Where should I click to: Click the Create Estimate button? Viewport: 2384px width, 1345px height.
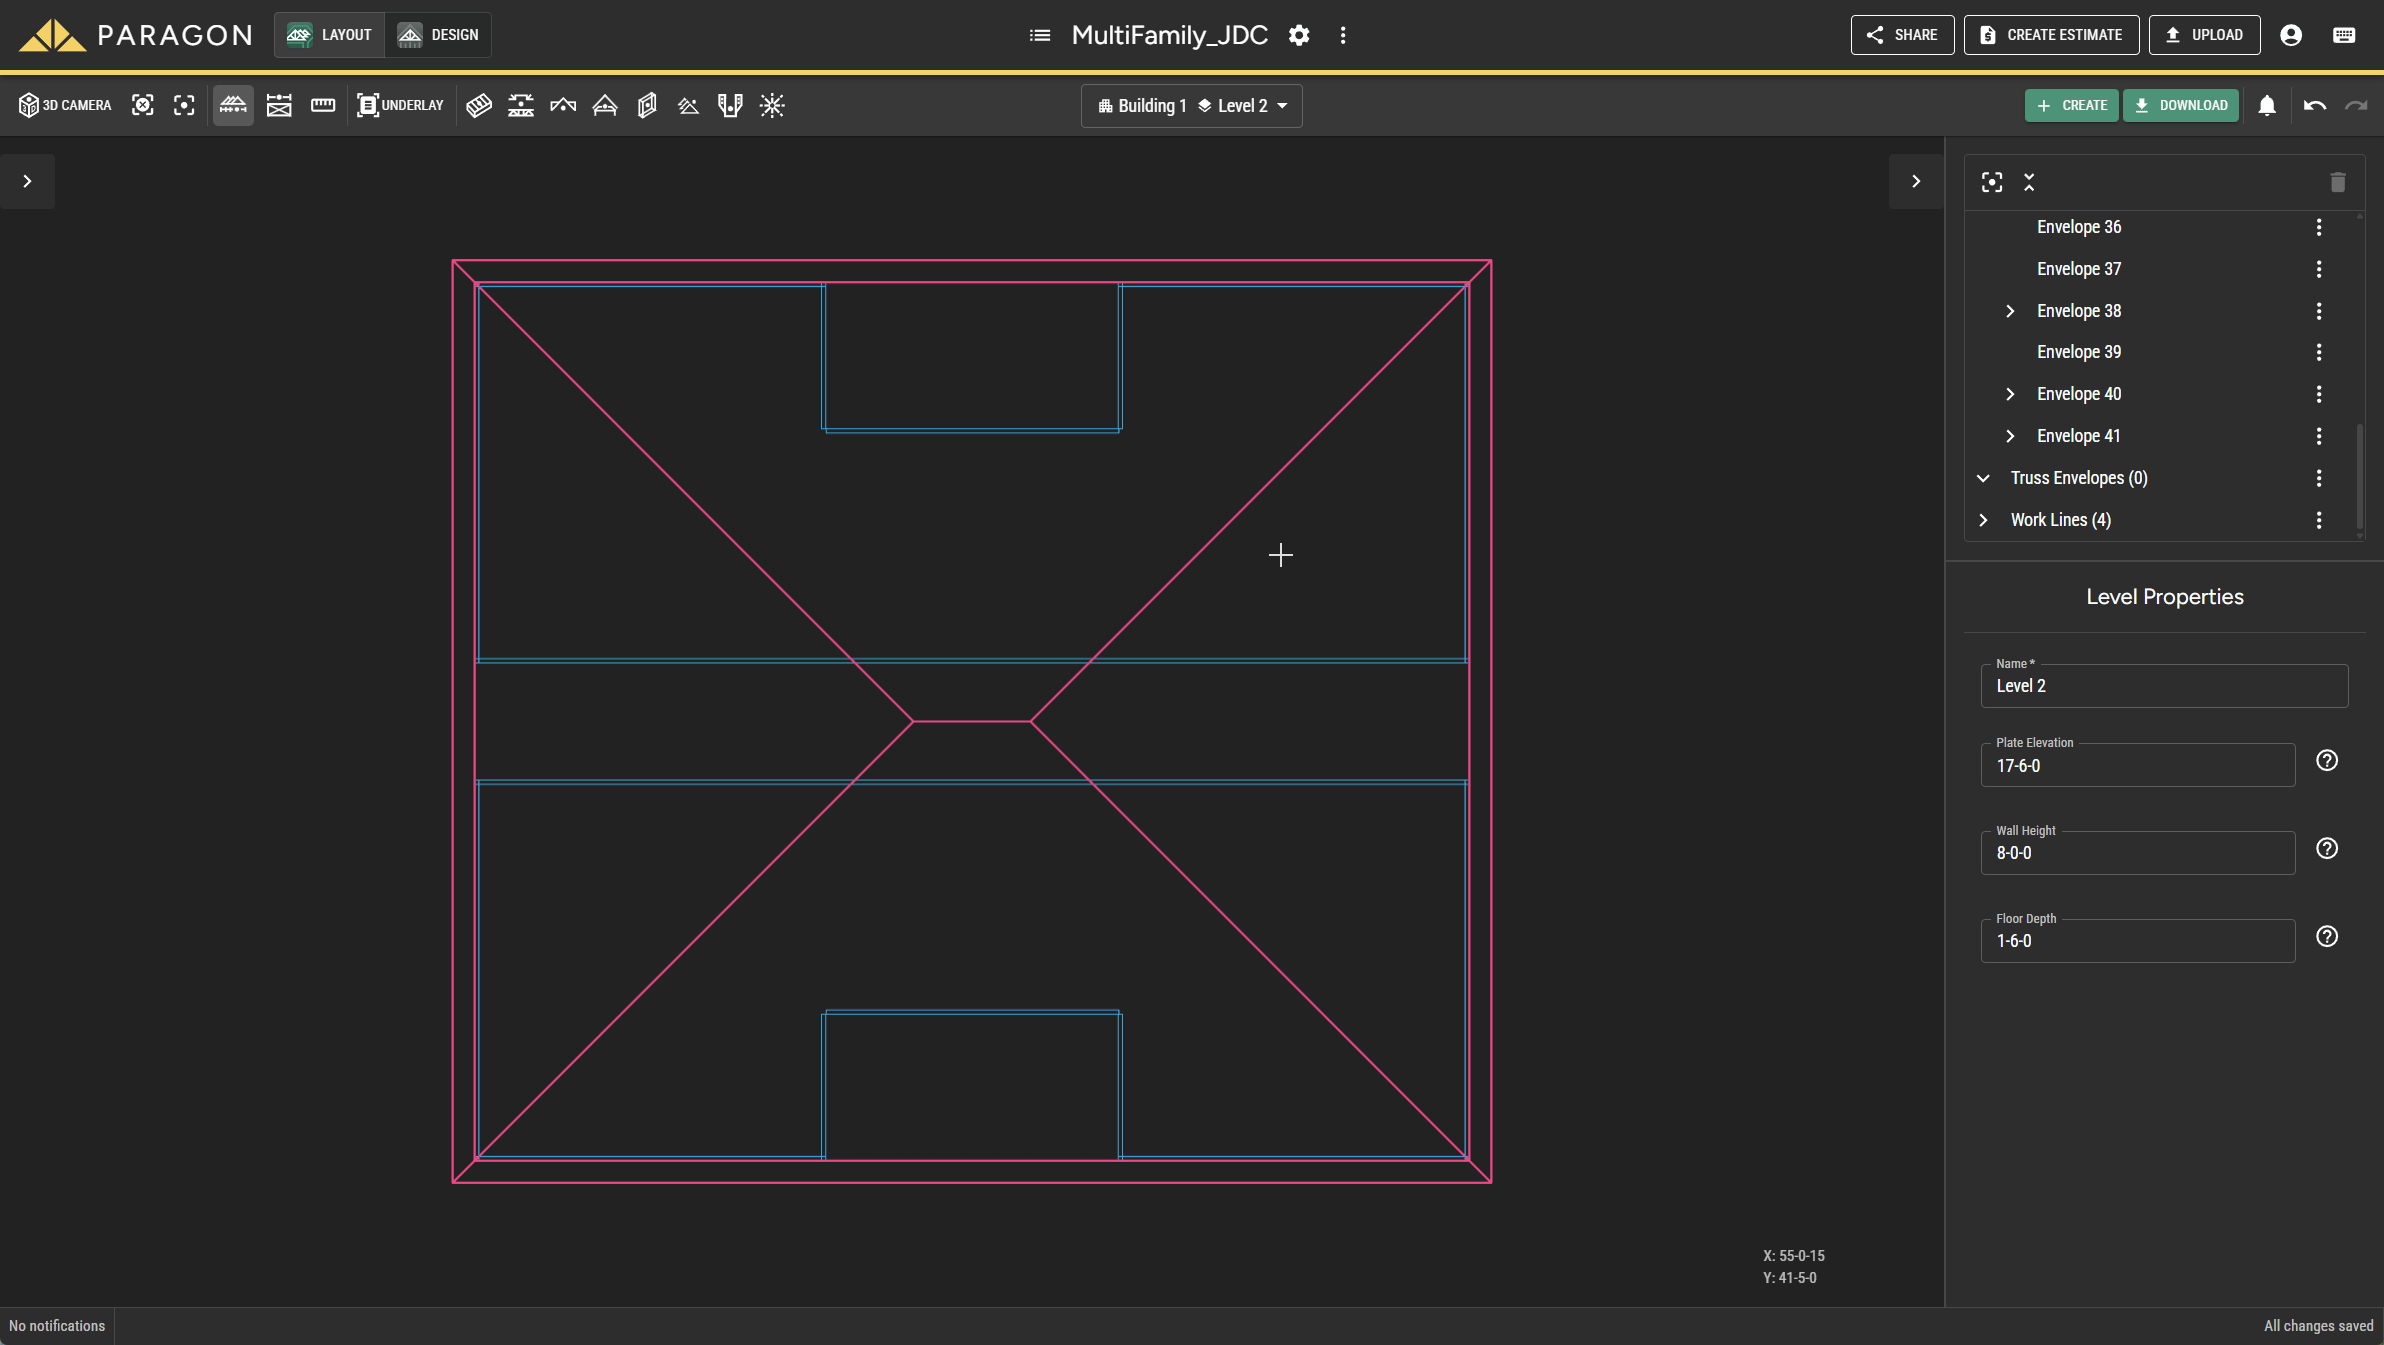pos(2051,35)
